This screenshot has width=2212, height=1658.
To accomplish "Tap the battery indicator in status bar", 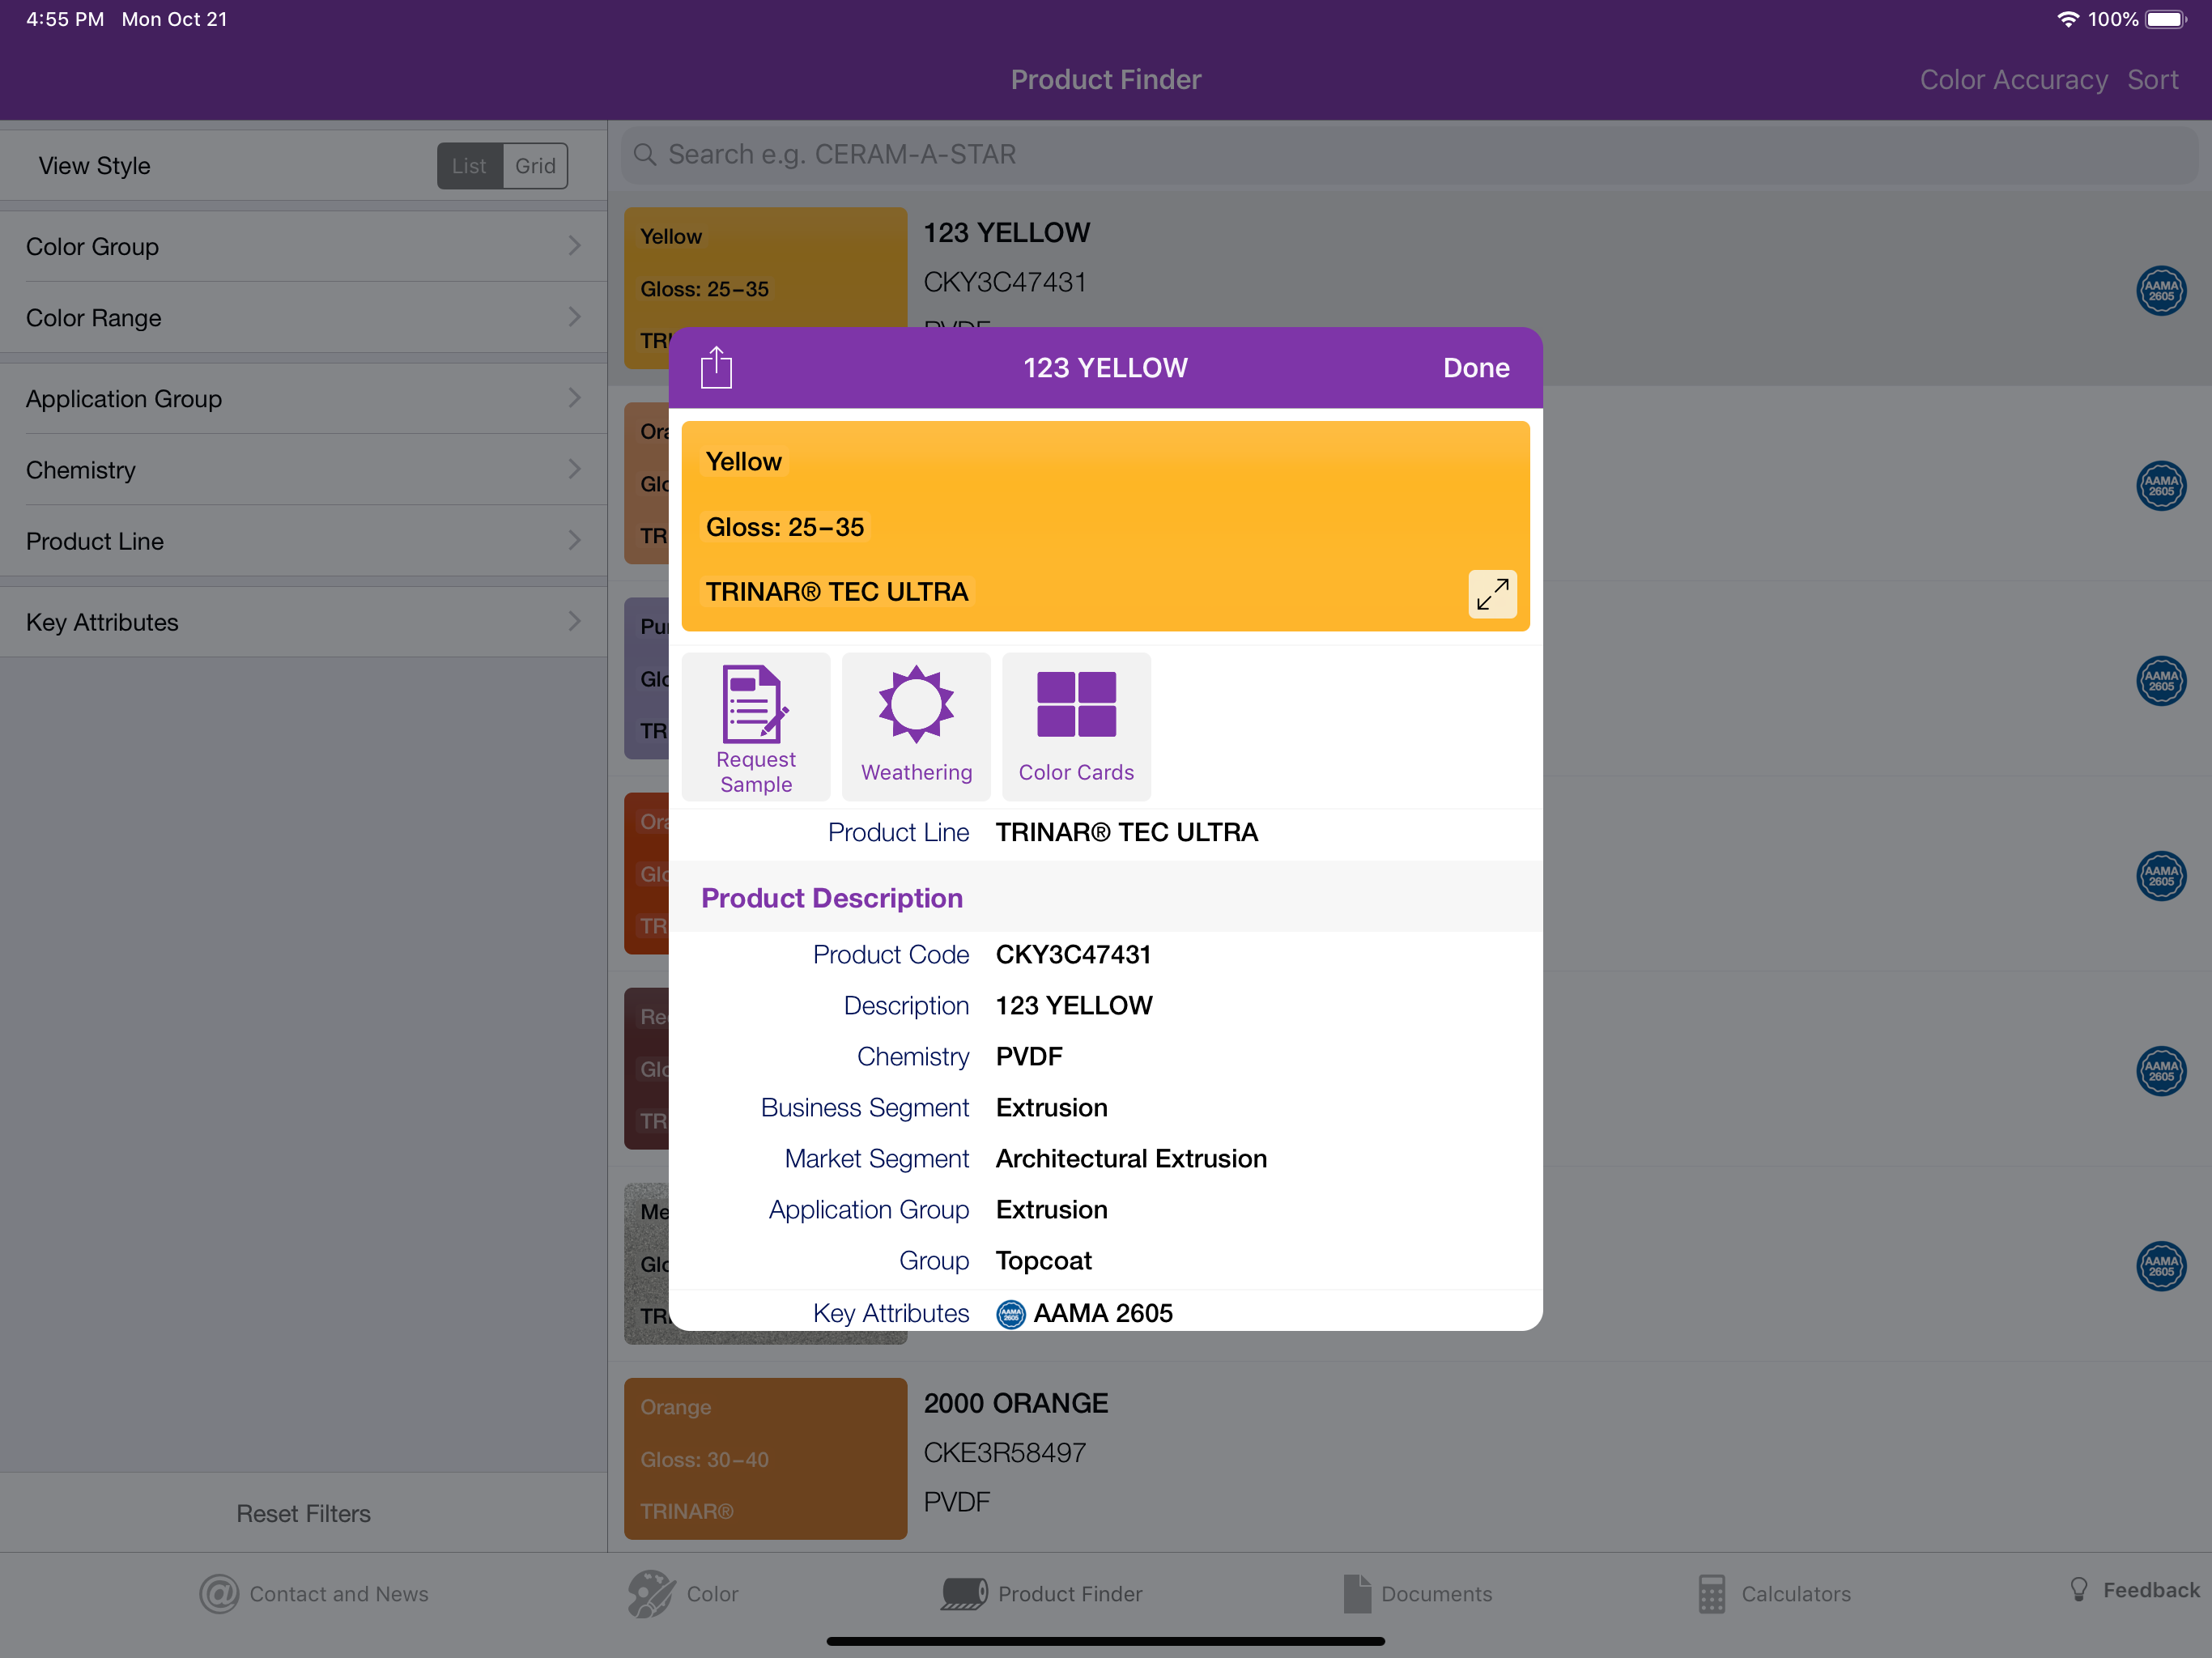I will click(x=2166, y=19).
